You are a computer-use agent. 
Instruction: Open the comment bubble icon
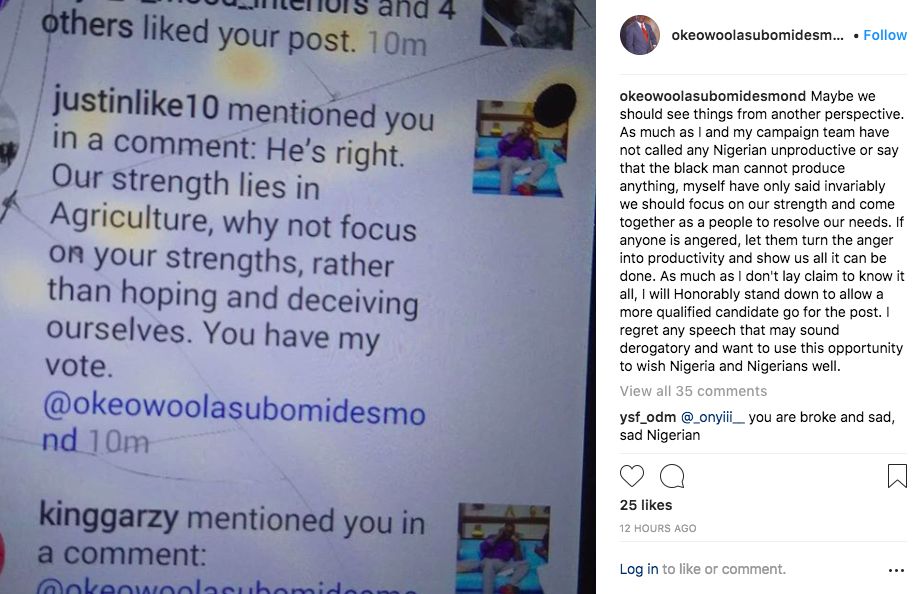click(672, 476)
